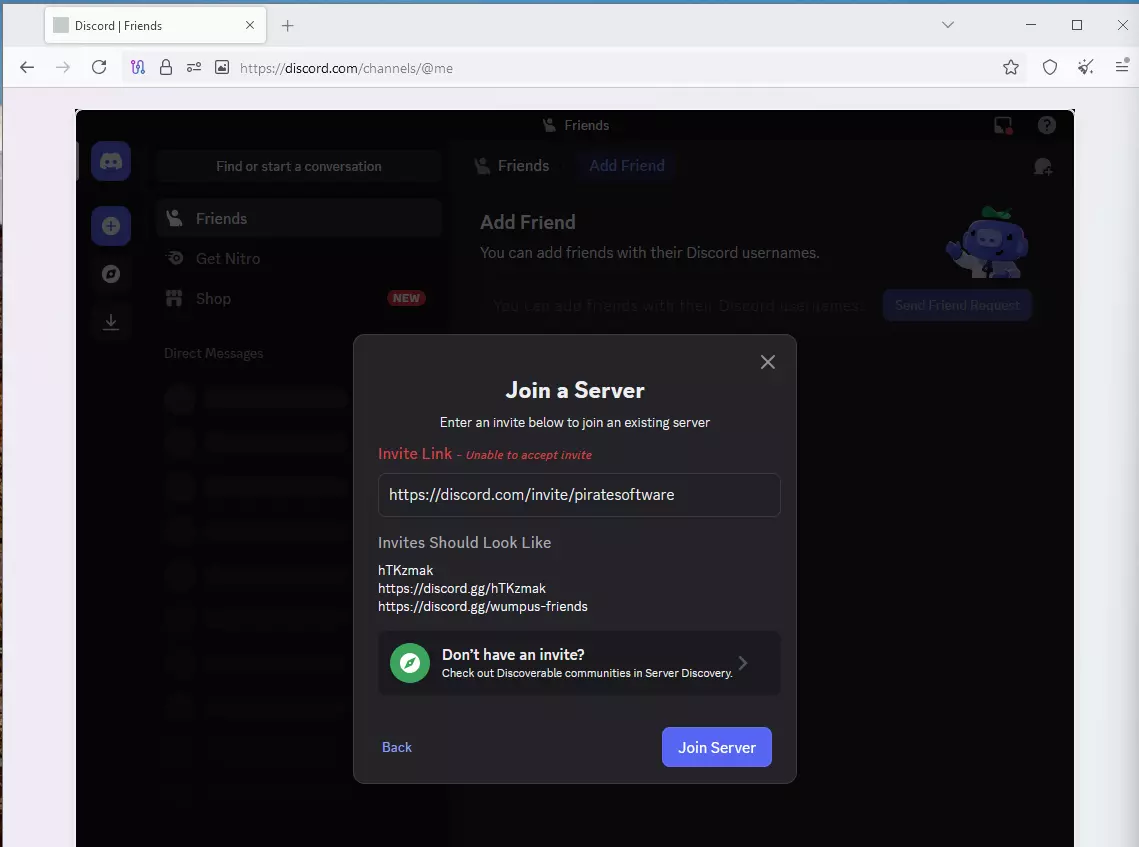The height and width of the screenshot is (847, 1139).
Task: Click the green compass discovery icon
Action: [410, 663]
